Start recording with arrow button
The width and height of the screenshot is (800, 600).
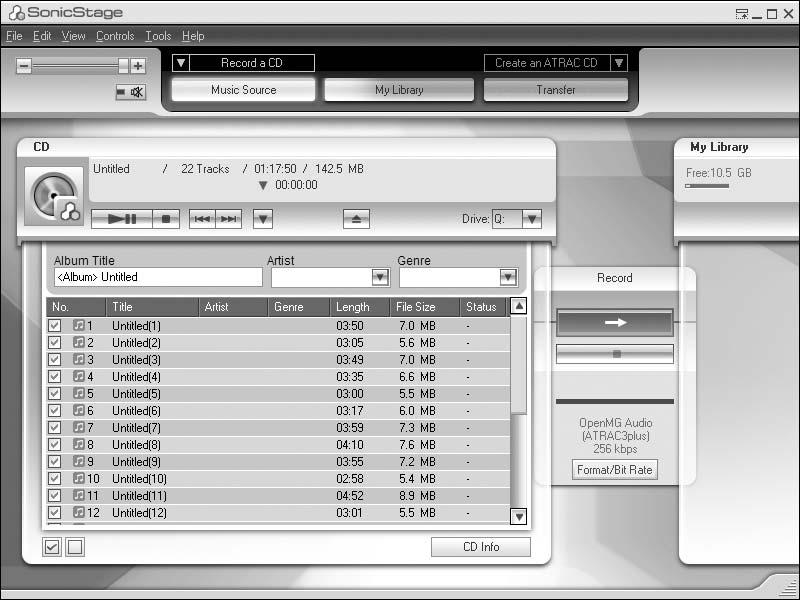click(x=615, y=322)
